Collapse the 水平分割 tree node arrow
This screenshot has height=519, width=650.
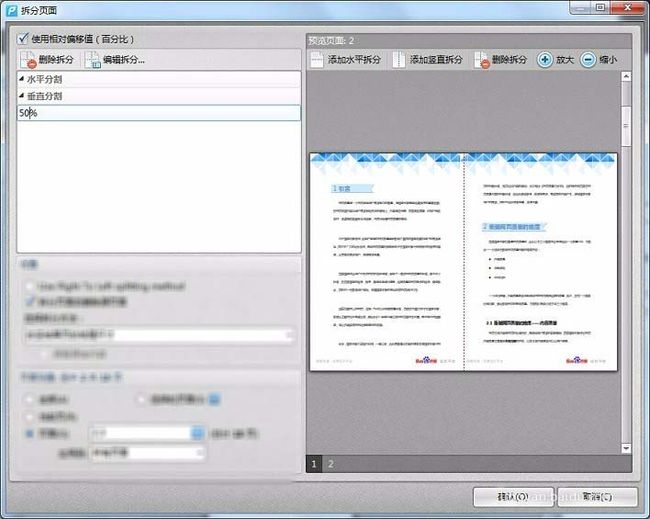(x=22, y=78)
